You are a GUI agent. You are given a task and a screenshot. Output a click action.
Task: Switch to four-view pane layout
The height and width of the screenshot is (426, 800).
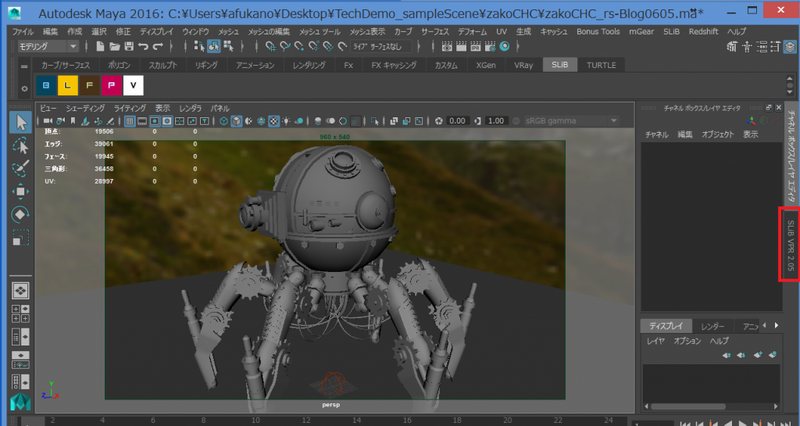pos(20,314)
